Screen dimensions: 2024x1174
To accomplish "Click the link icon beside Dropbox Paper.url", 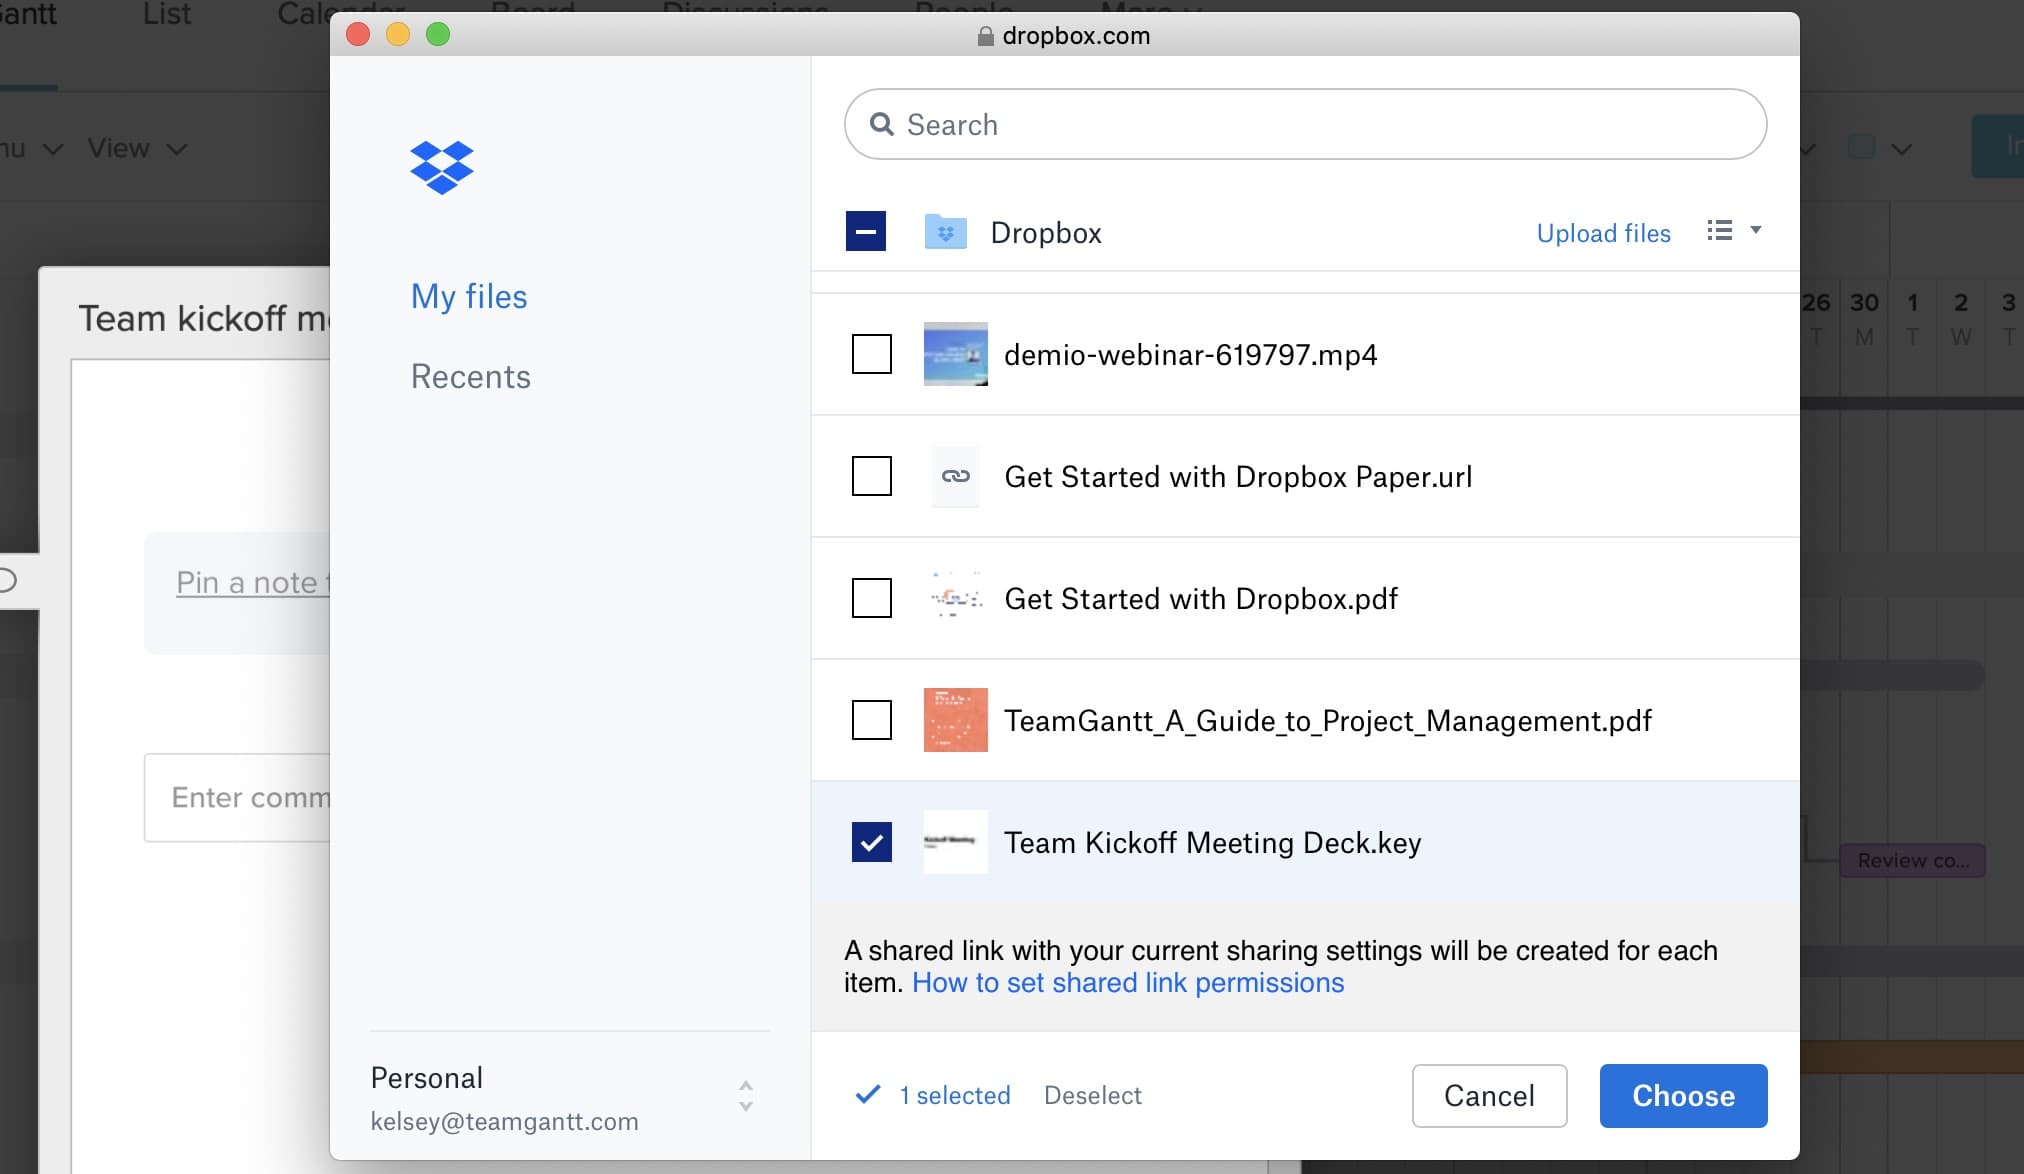I will (x=955, y=477).
